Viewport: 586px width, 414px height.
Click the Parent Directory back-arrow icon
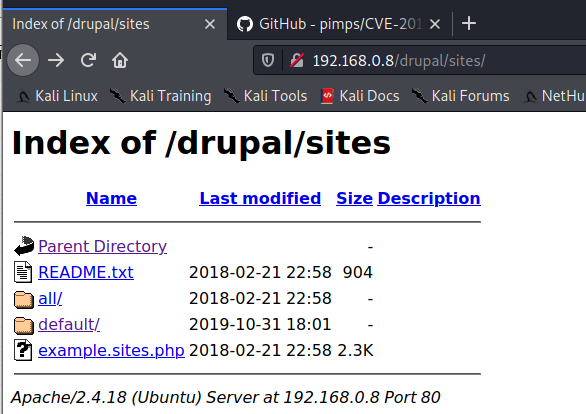click(24, 245)
